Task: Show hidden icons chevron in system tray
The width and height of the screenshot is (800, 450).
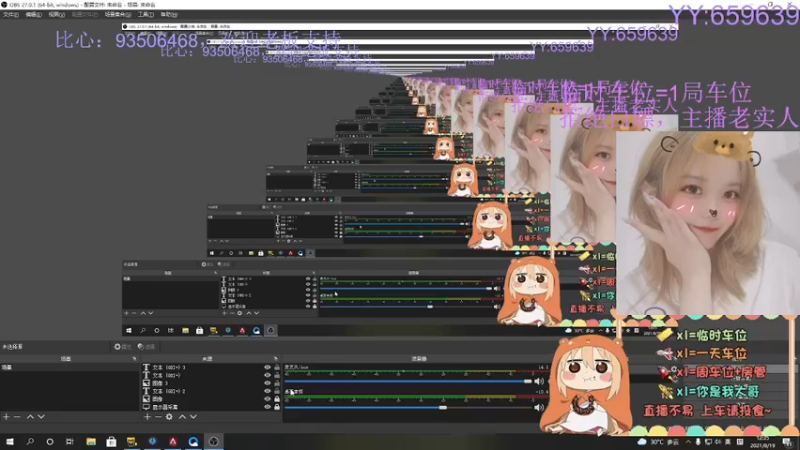Action: tap(688, 442)
